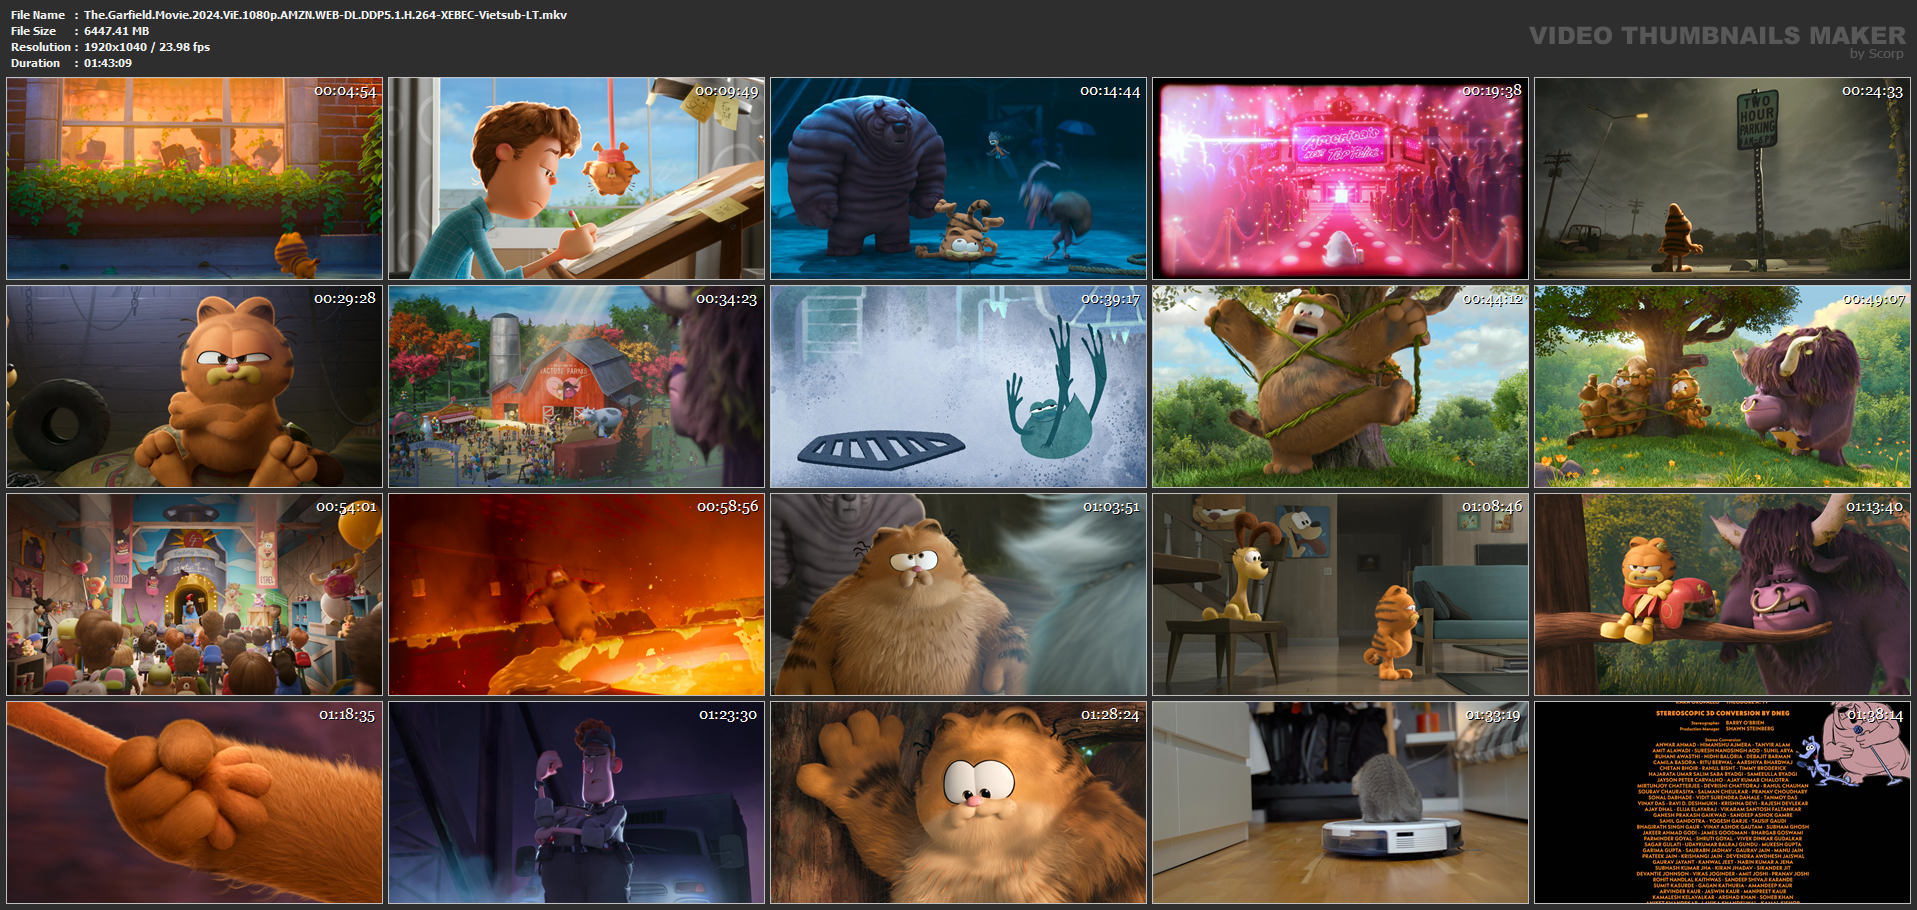Choose the credits thumbnail at 01:38:14
This screenshot has height=910, width=1917.
(1722, 802)
